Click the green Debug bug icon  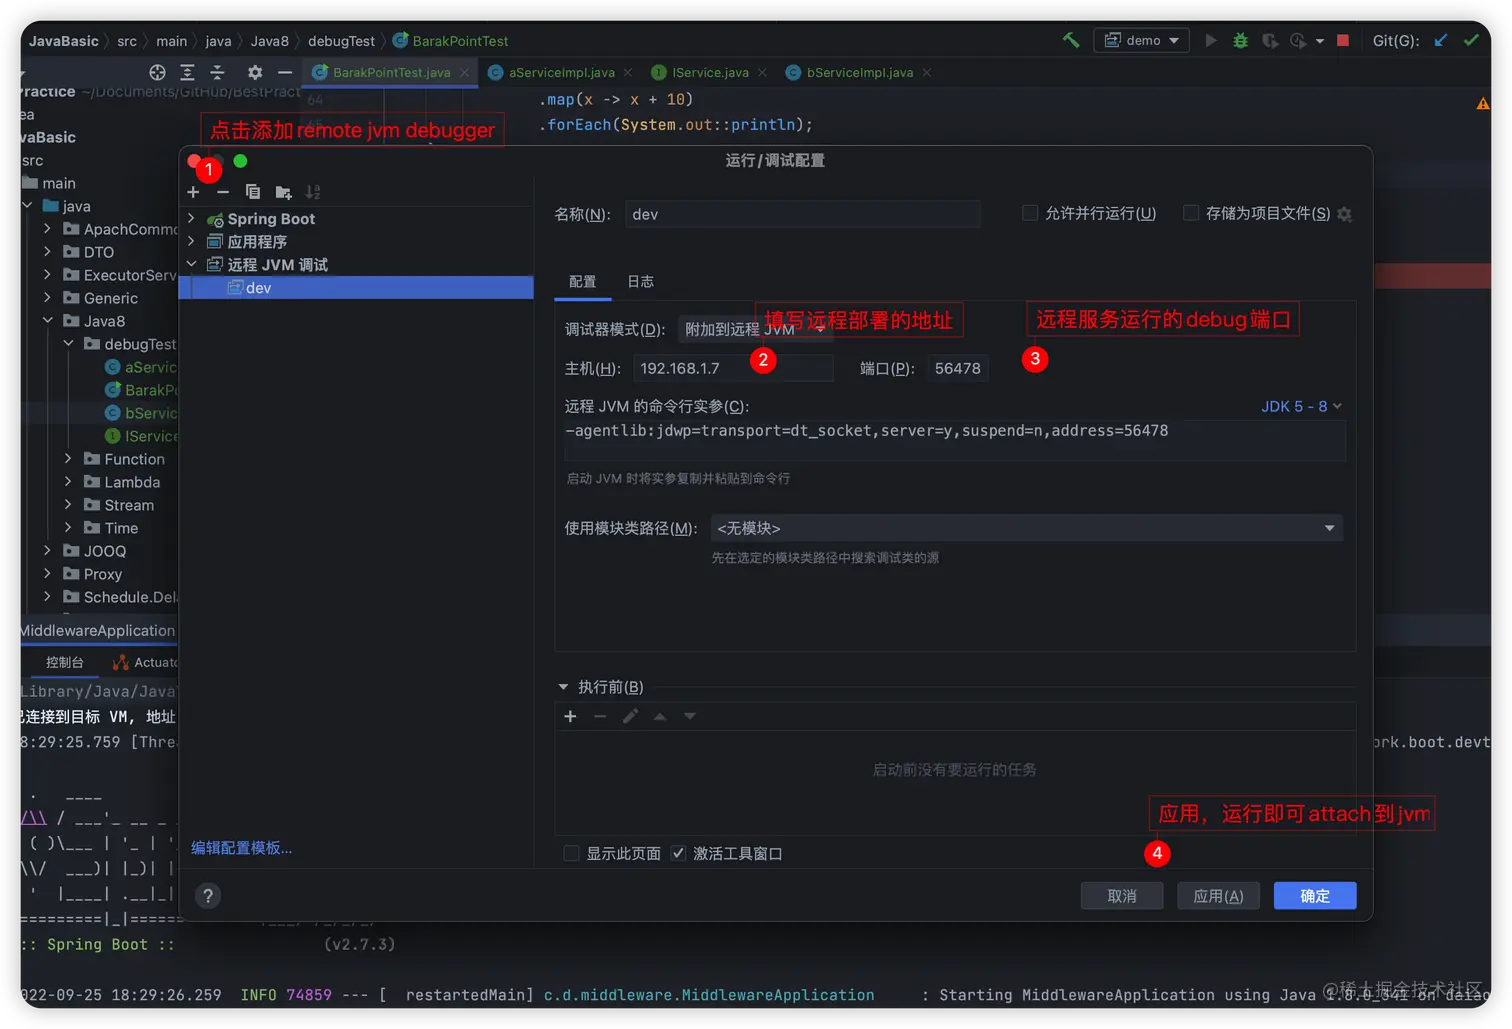tap(1240, 41)
